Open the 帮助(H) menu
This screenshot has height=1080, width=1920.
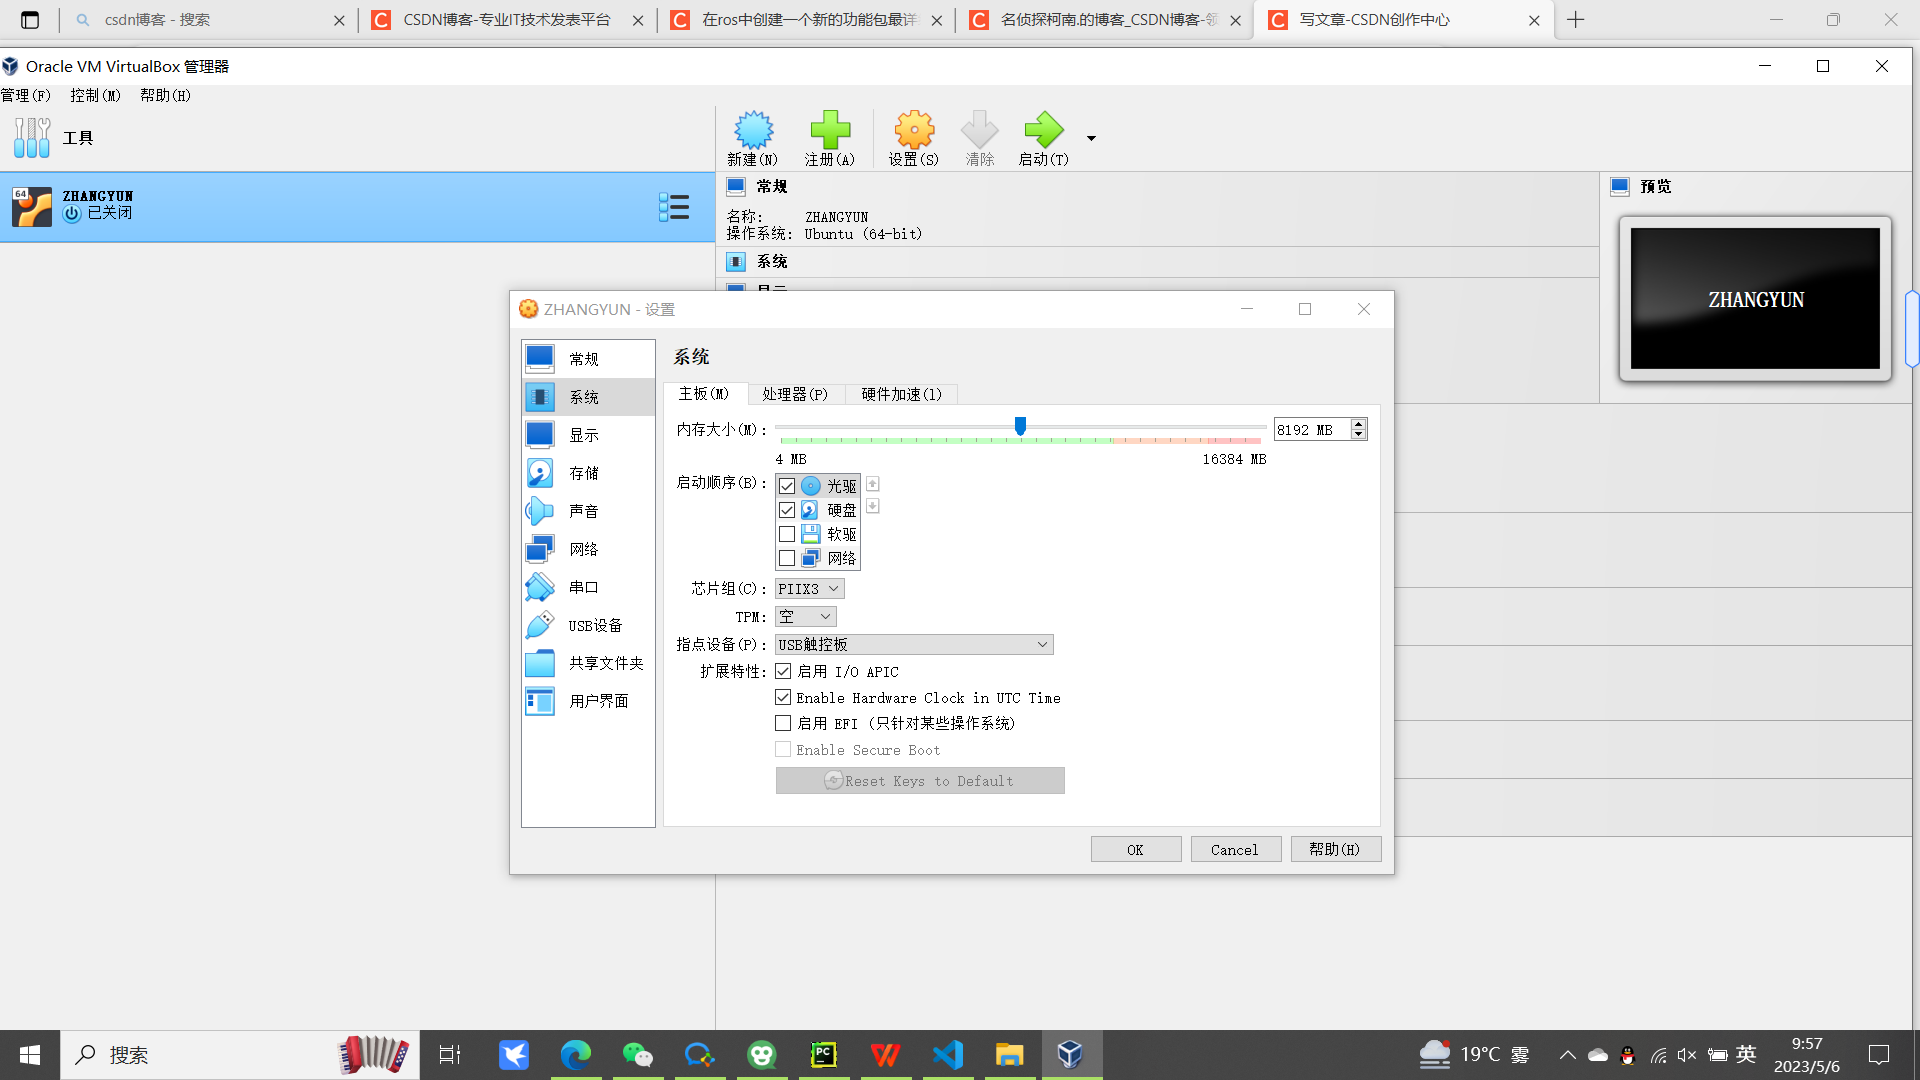165,96
